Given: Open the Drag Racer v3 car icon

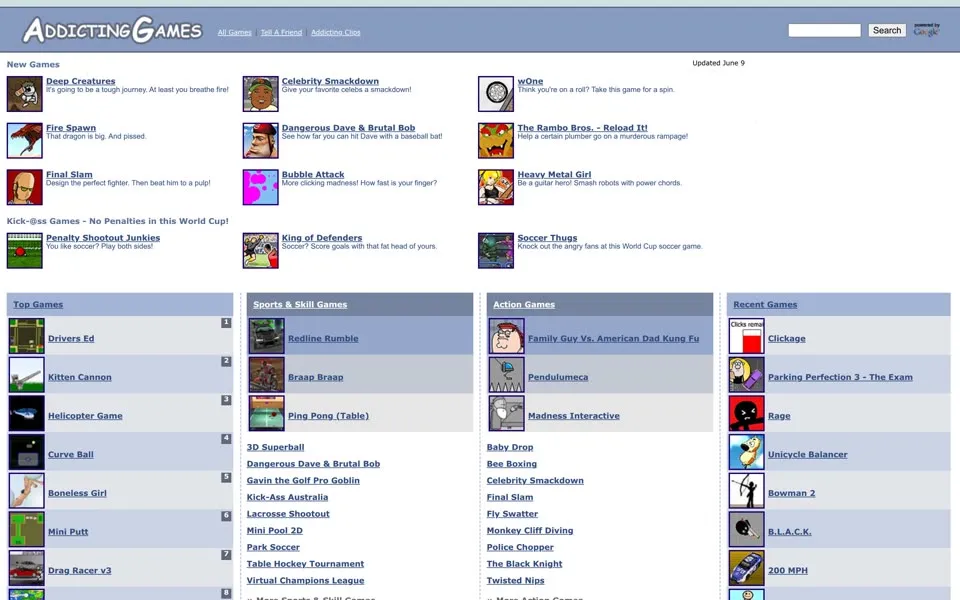Looking at the screenshot, I should coord(26,568).
